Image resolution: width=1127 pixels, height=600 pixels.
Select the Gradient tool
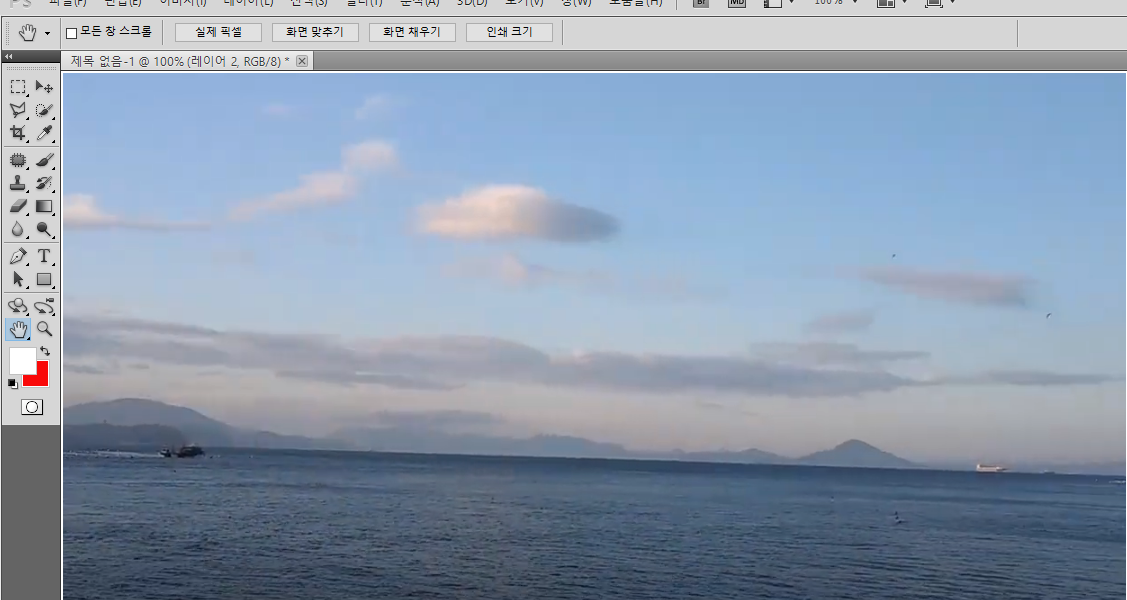click(x=45, y=206)
